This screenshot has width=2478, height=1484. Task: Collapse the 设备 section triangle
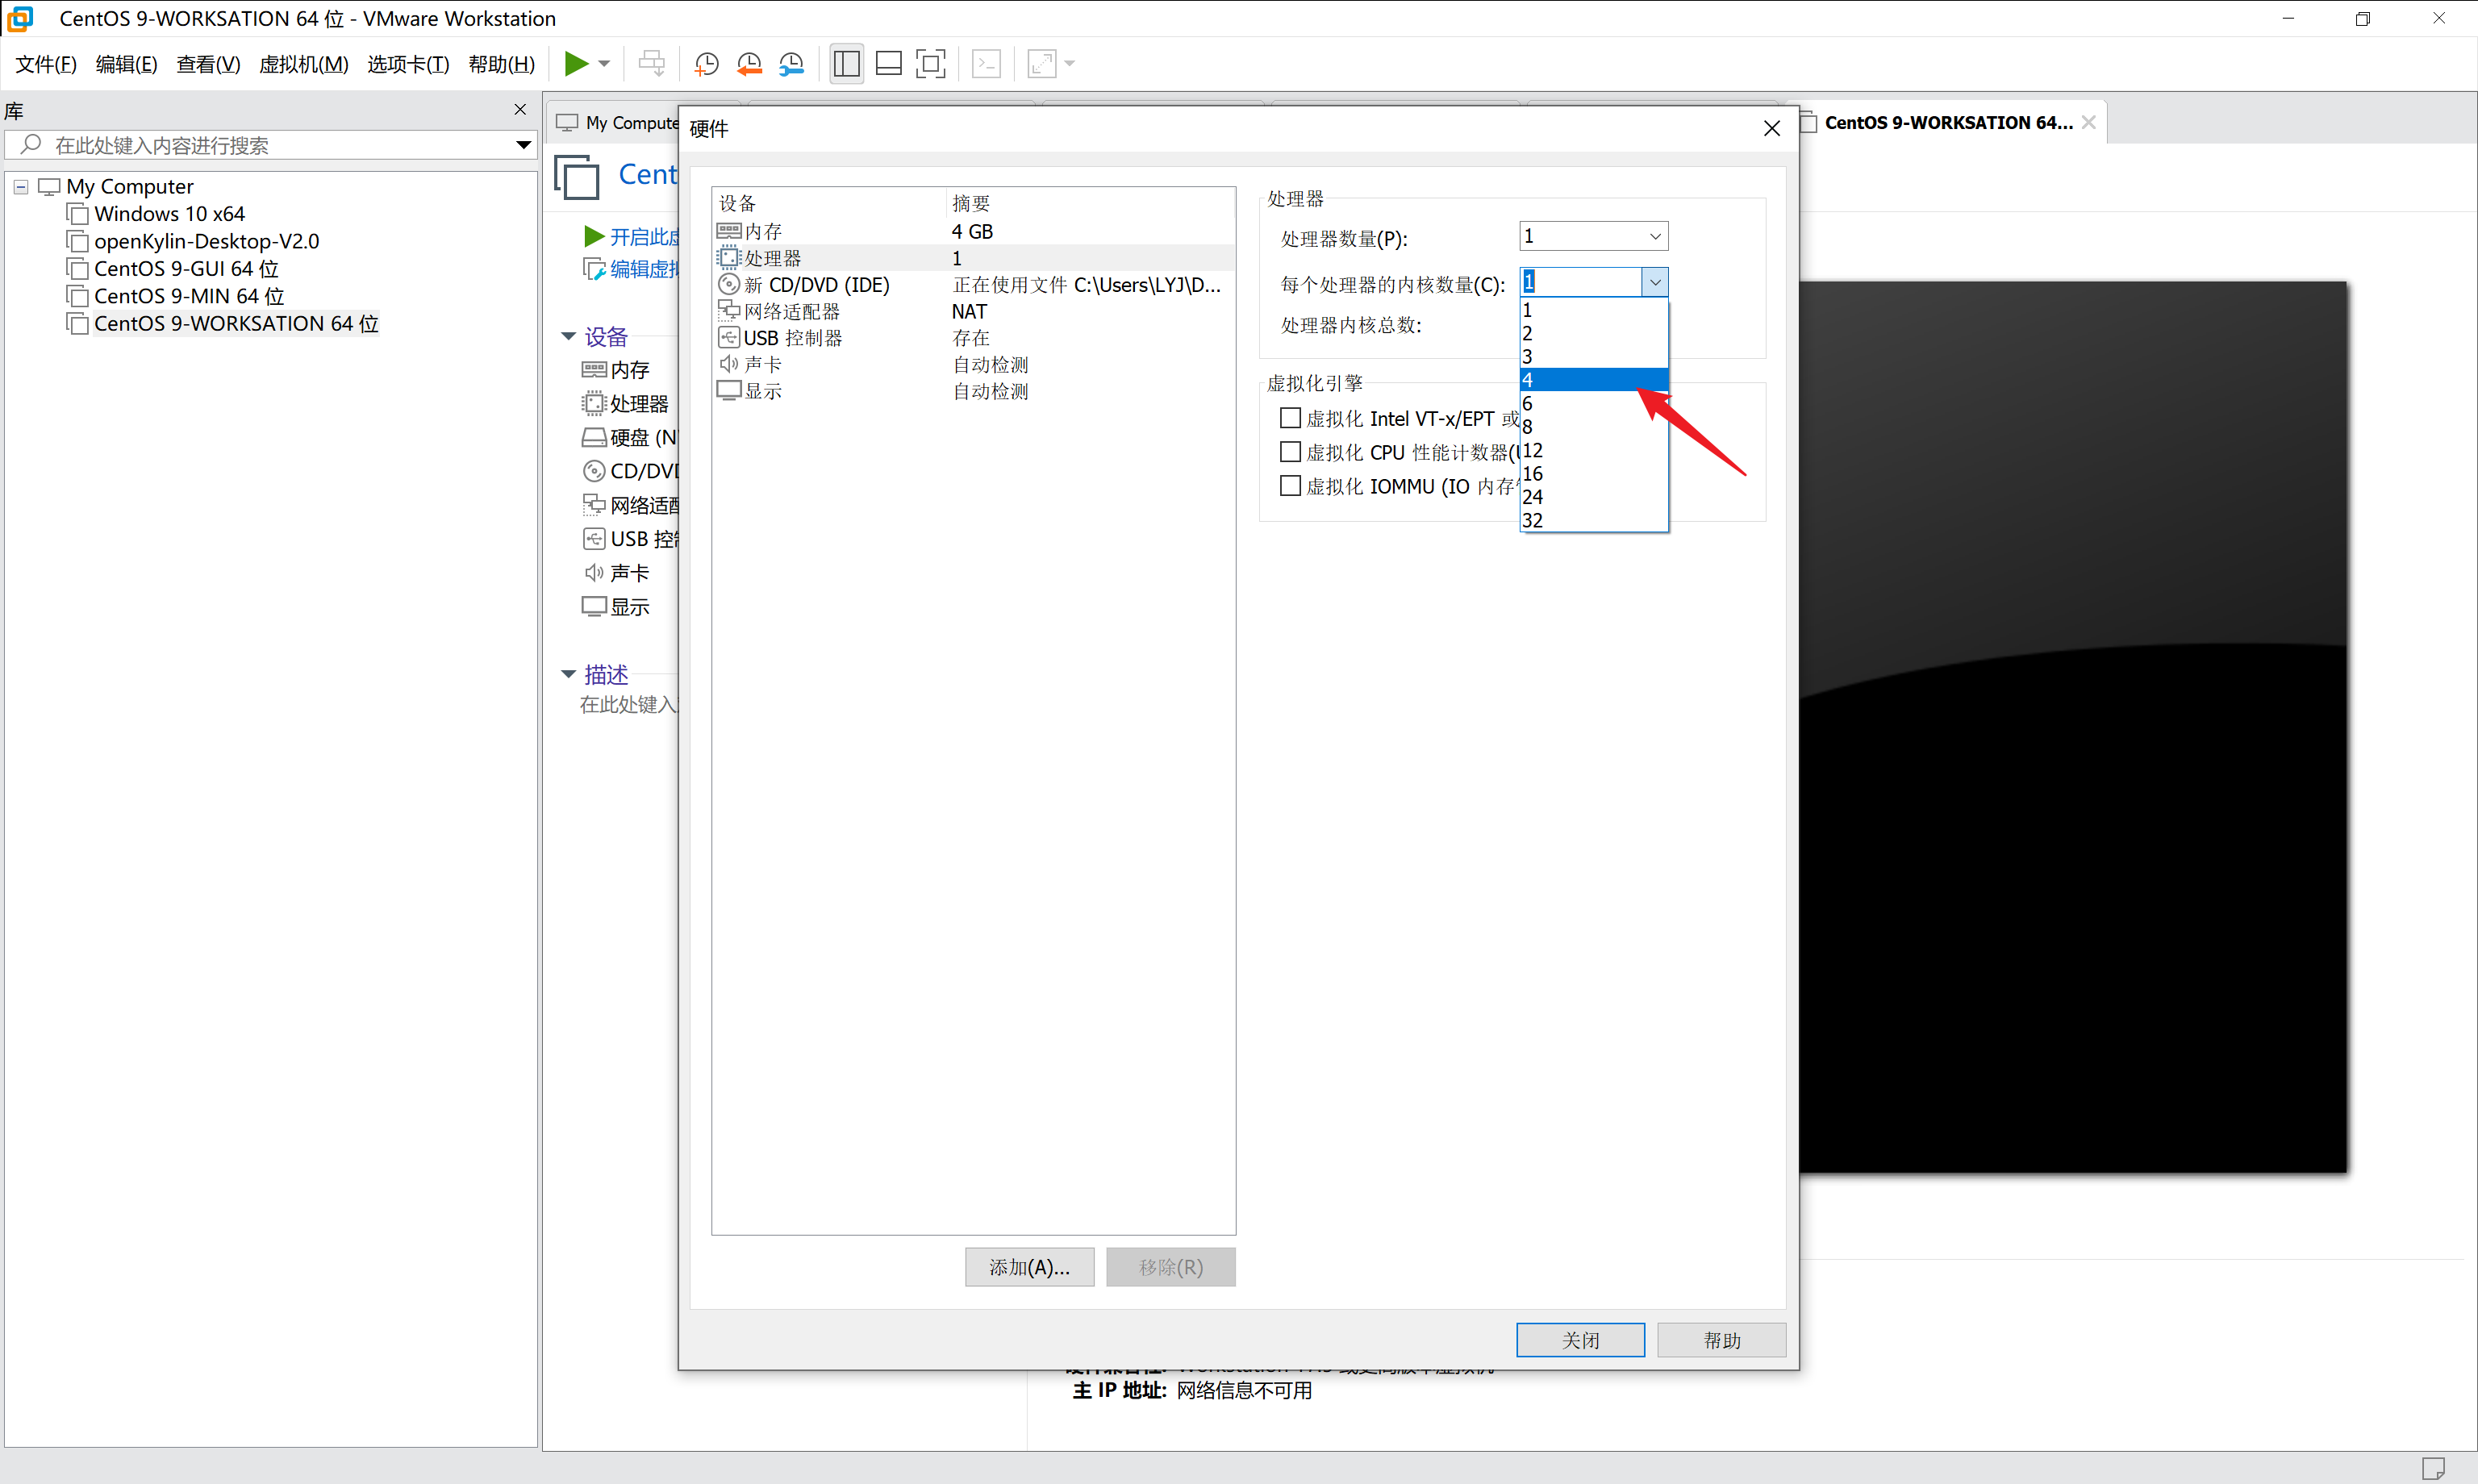click(x=568, y=337)
